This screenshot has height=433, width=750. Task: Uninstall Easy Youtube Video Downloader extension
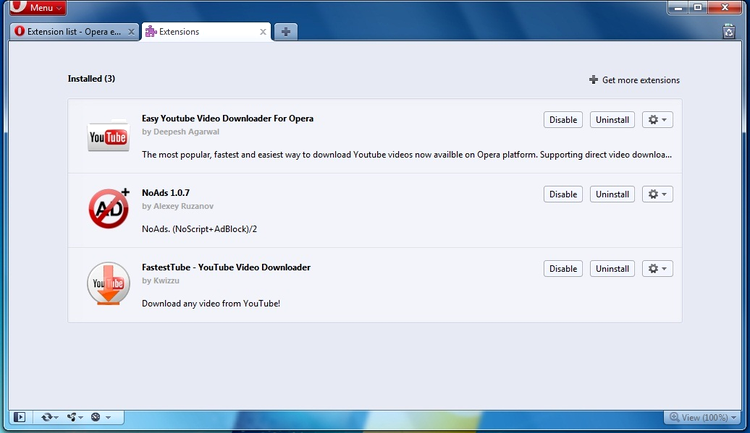612,120
